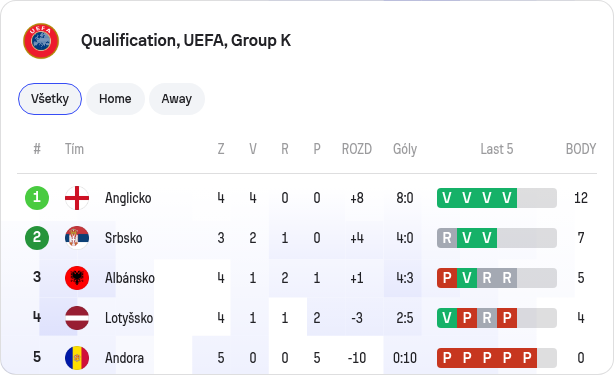The height and width of the screenshot is (375, 614).
Task: Switch to the Away standings tab
Action: point(177,99)
